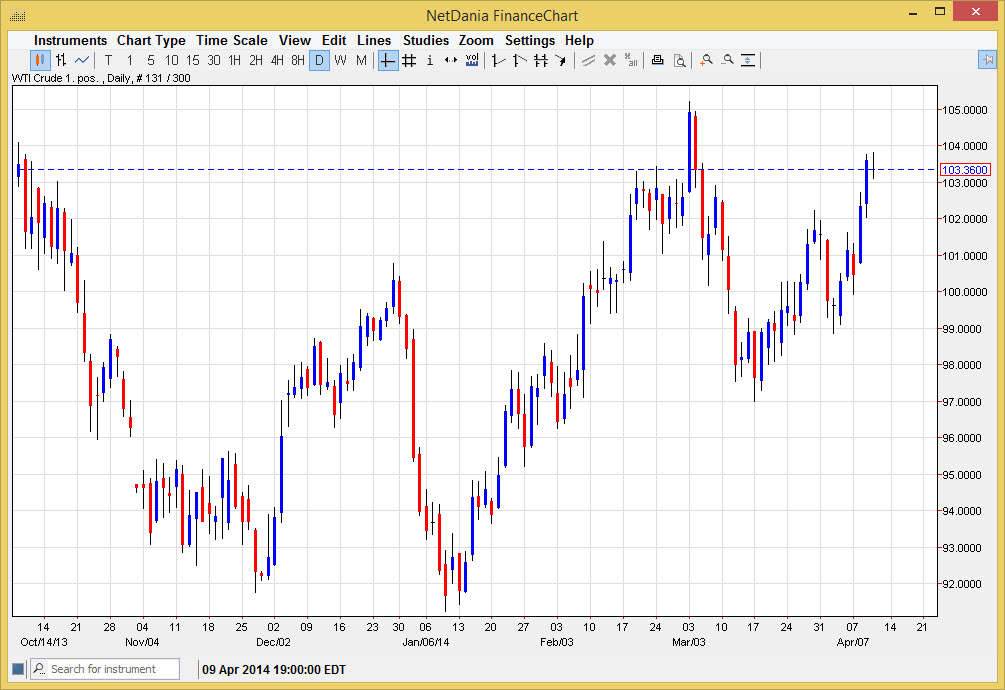The image size is (1005, 690).
Task: Select the 4H time scale button
Action: click(277, 60)
